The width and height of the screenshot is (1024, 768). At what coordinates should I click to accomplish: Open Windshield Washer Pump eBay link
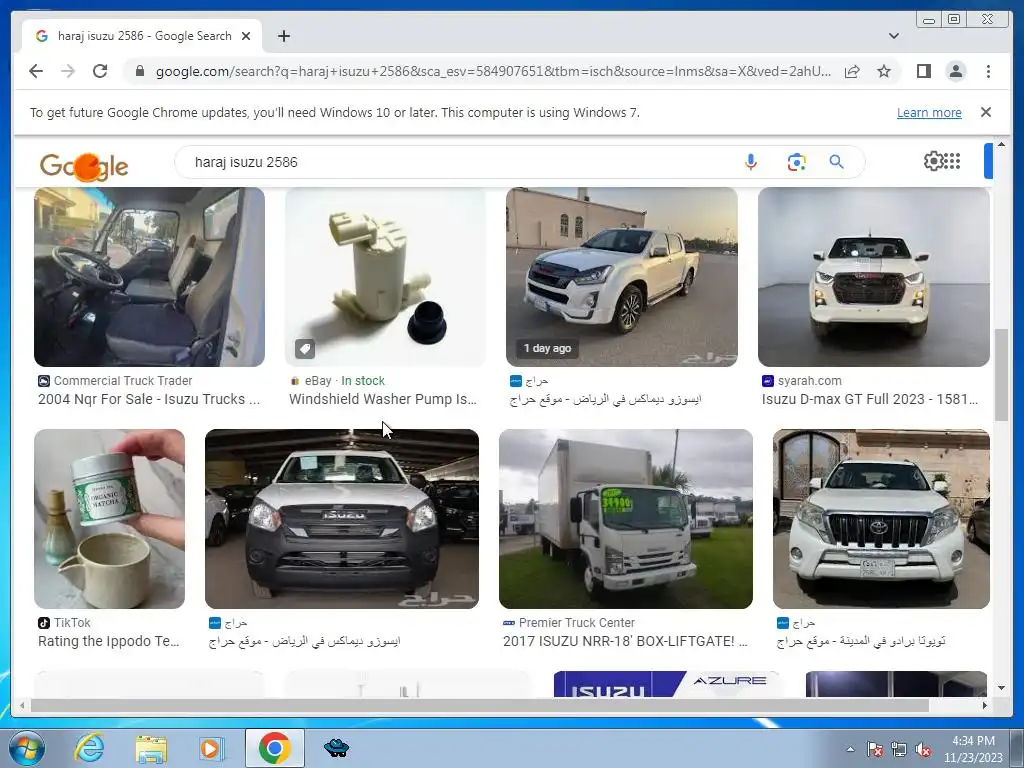pyautogui.click(x=383, y=399)
